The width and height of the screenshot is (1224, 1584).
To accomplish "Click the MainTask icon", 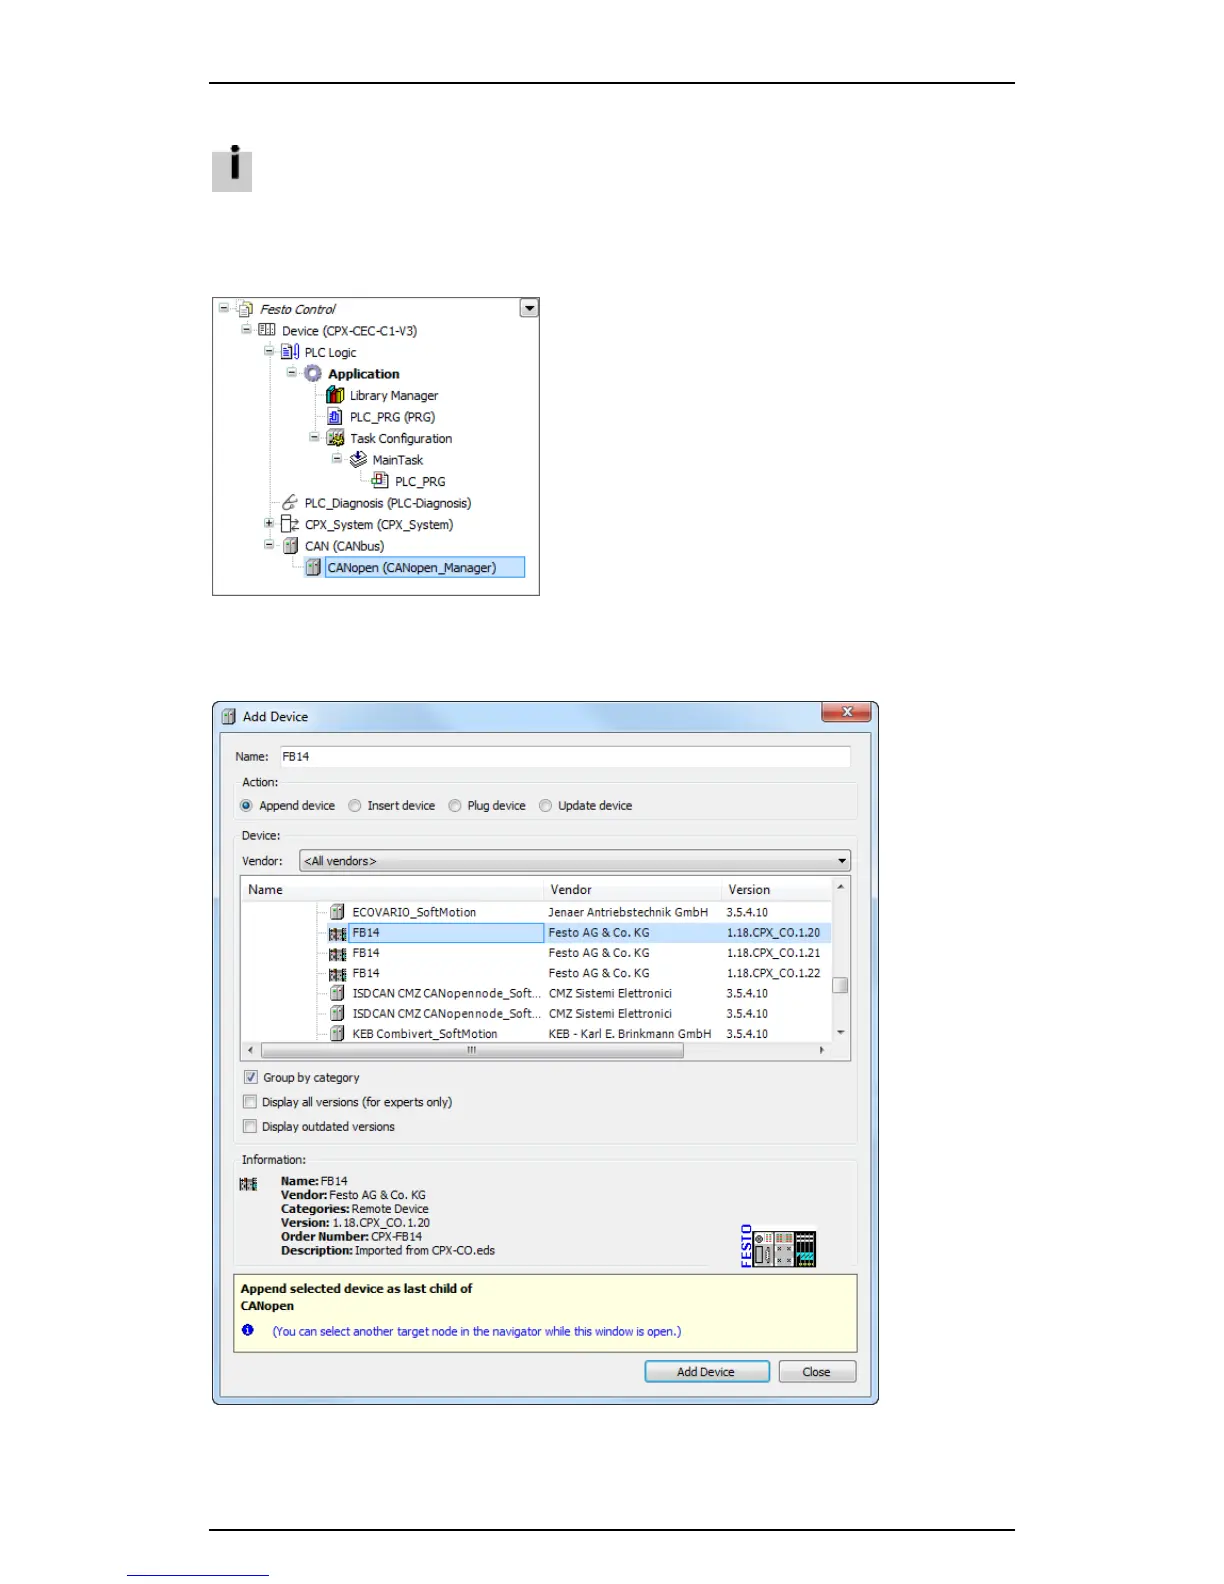I will [x=358, y=459].
